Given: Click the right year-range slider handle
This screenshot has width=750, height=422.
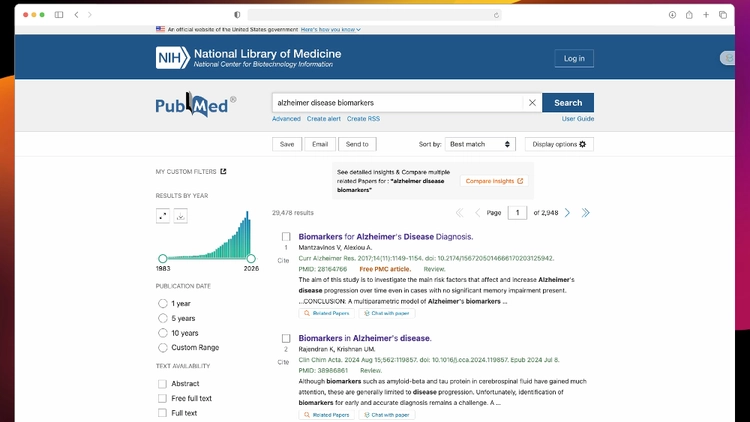Looking at the screenshot, I should pyautogui.click(x=251, y=258).
